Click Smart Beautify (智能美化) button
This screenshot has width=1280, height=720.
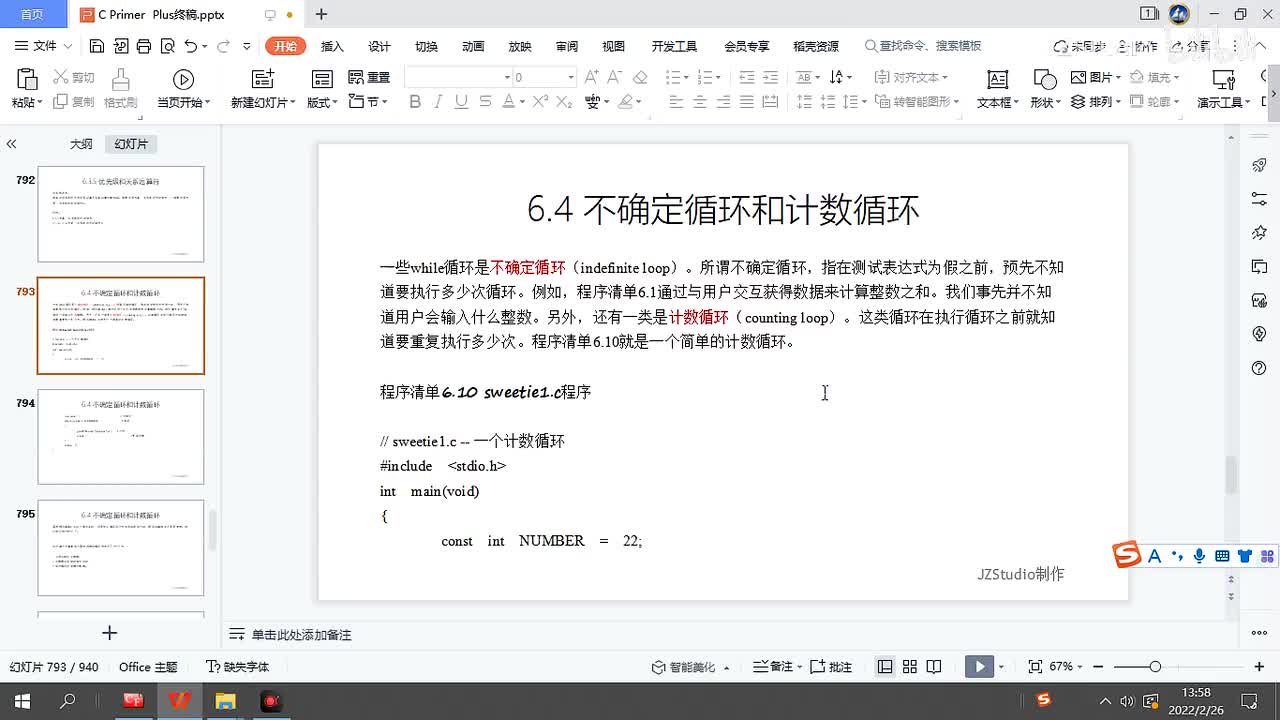pos(691,666)
